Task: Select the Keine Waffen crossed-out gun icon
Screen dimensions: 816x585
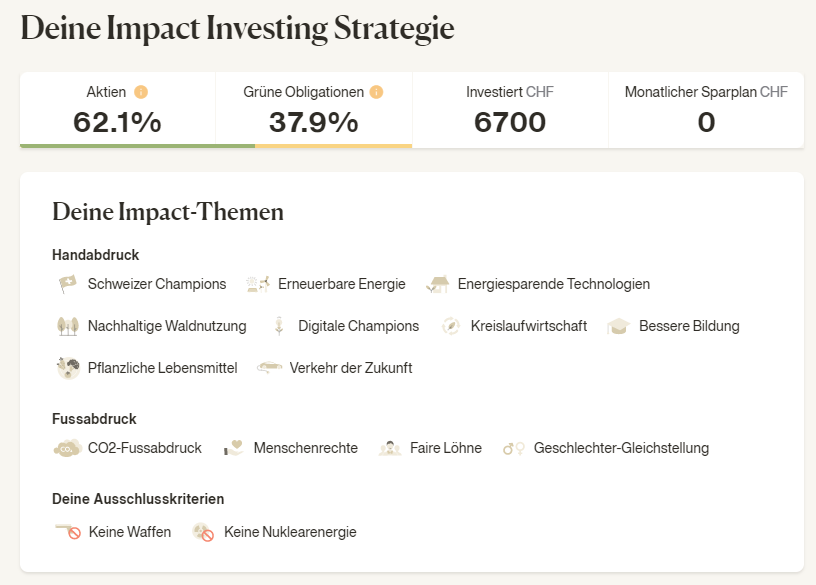Action: point(68,531)
